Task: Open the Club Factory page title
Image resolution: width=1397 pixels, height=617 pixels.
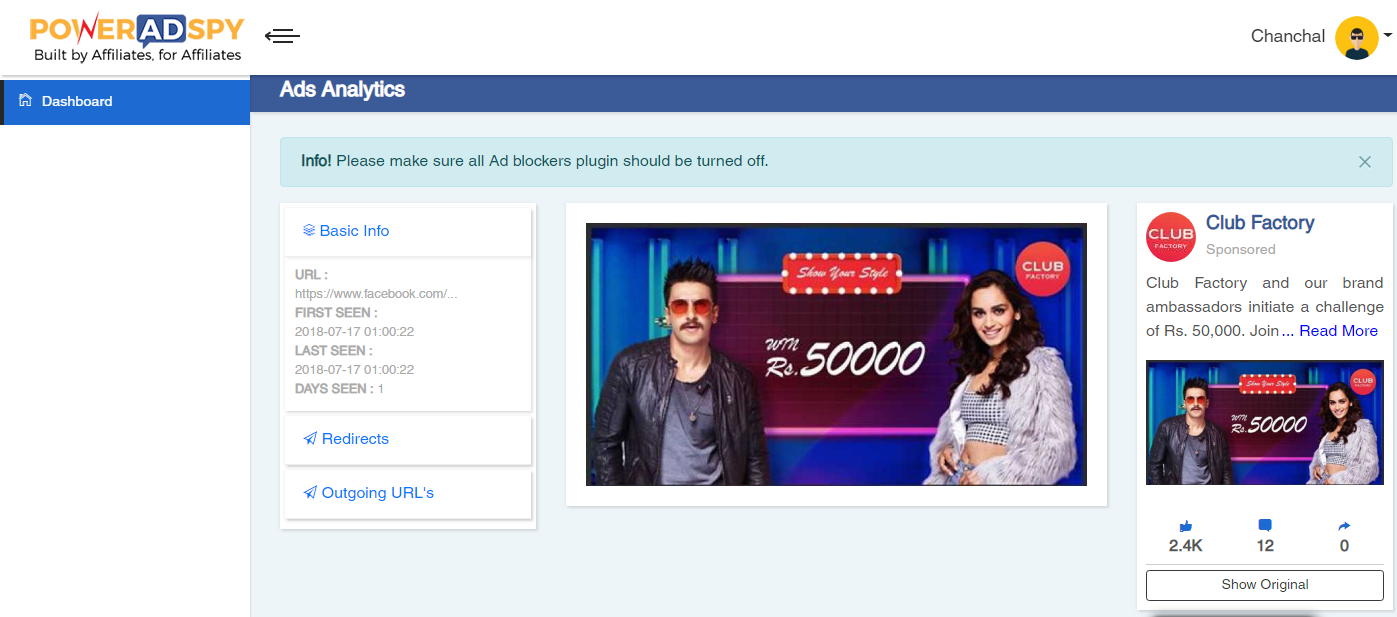Action: point(1260,223)
